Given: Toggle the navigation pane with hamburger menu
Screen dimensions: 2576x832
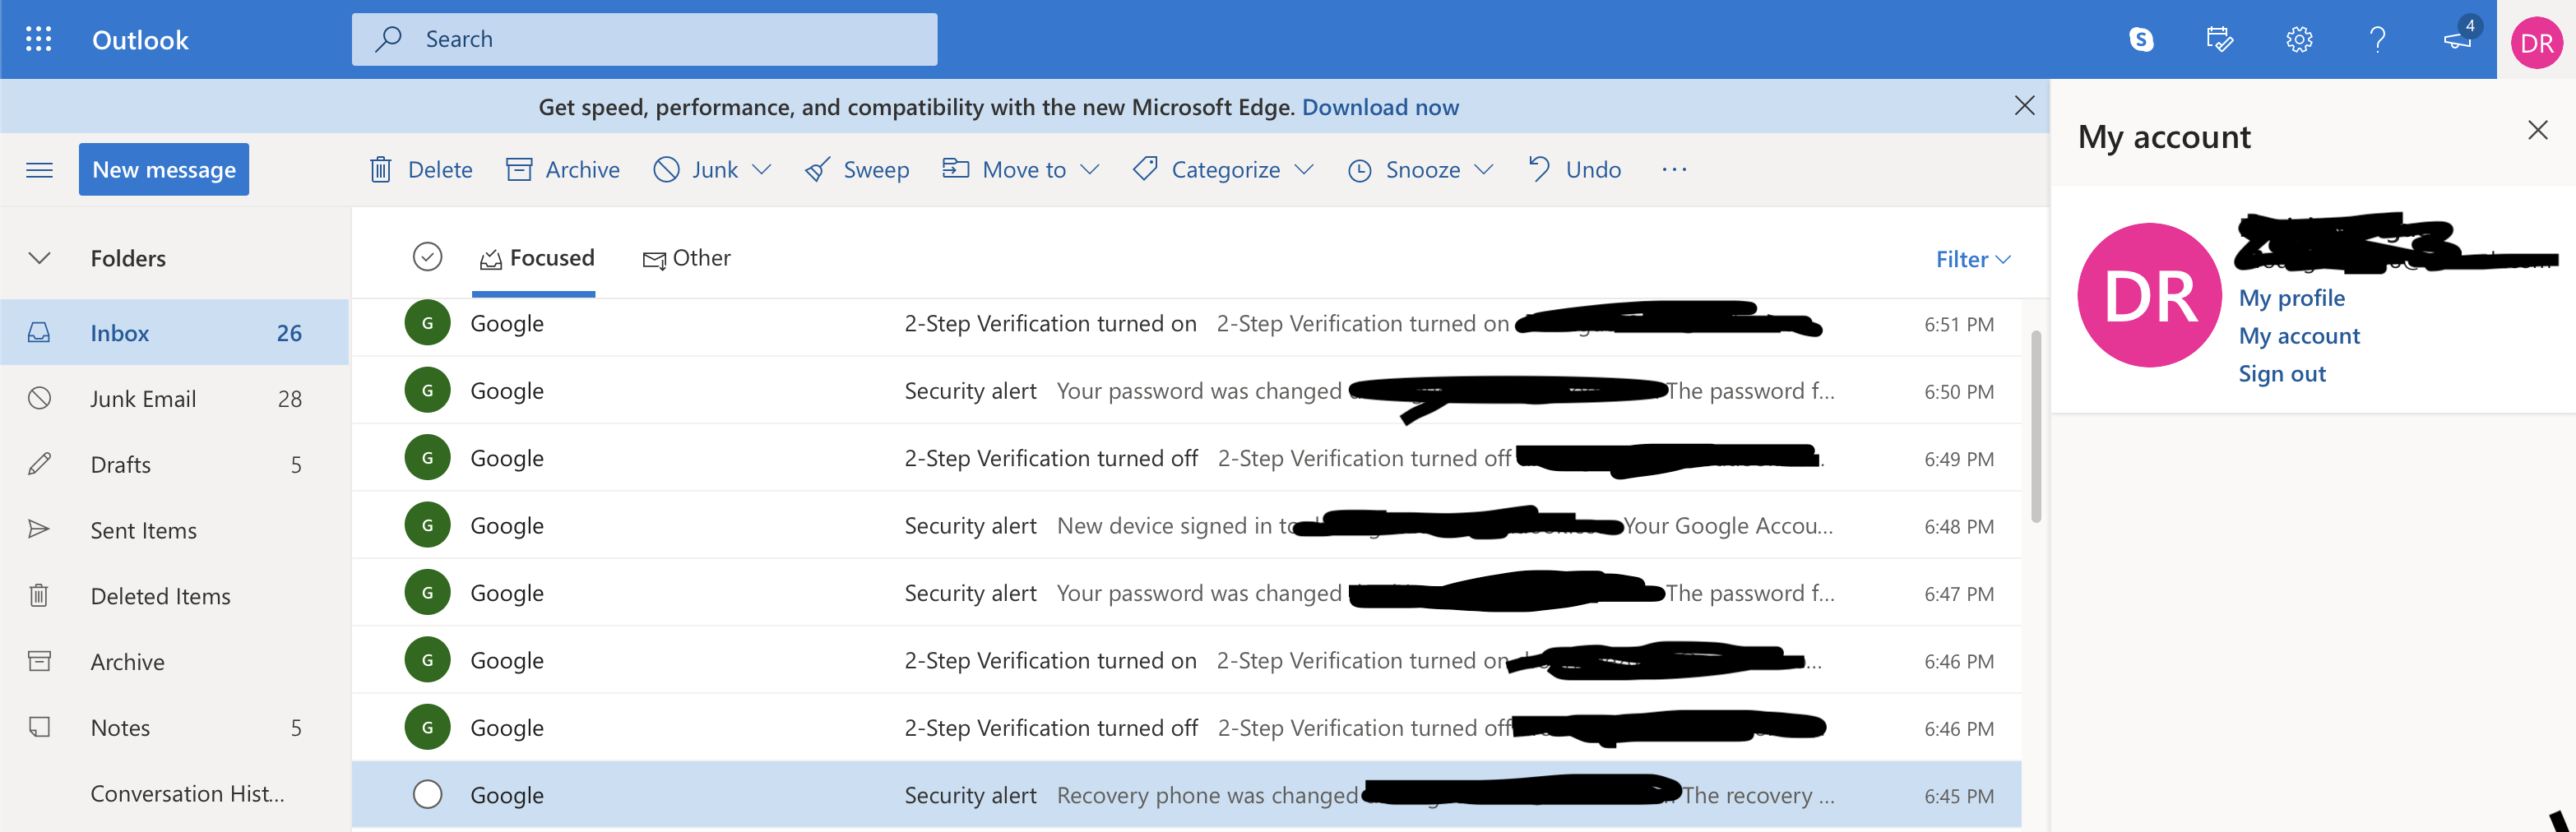Looking at the screenshot, I should pyautogui.click(x=39, y=169).
